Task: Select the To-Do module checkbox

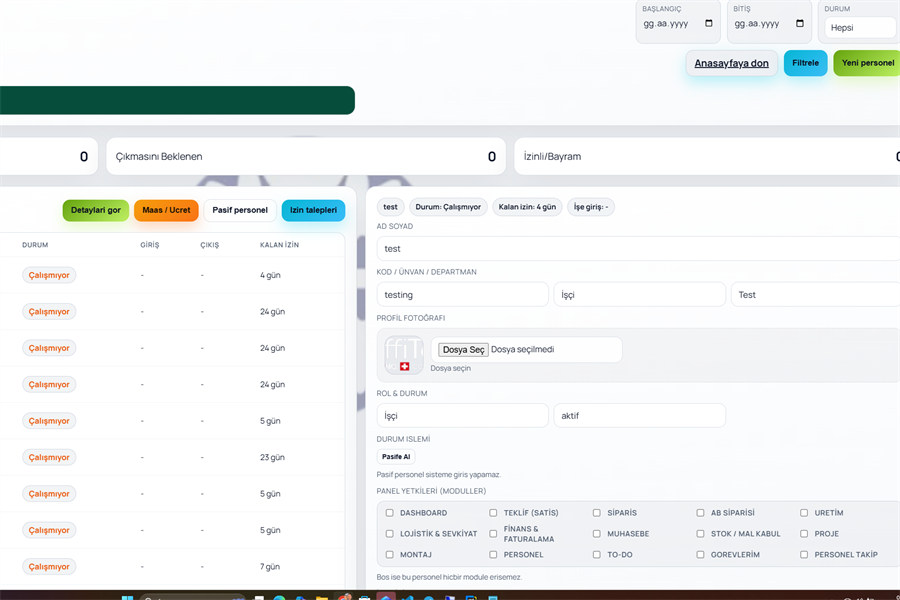Action: point(597,555)
